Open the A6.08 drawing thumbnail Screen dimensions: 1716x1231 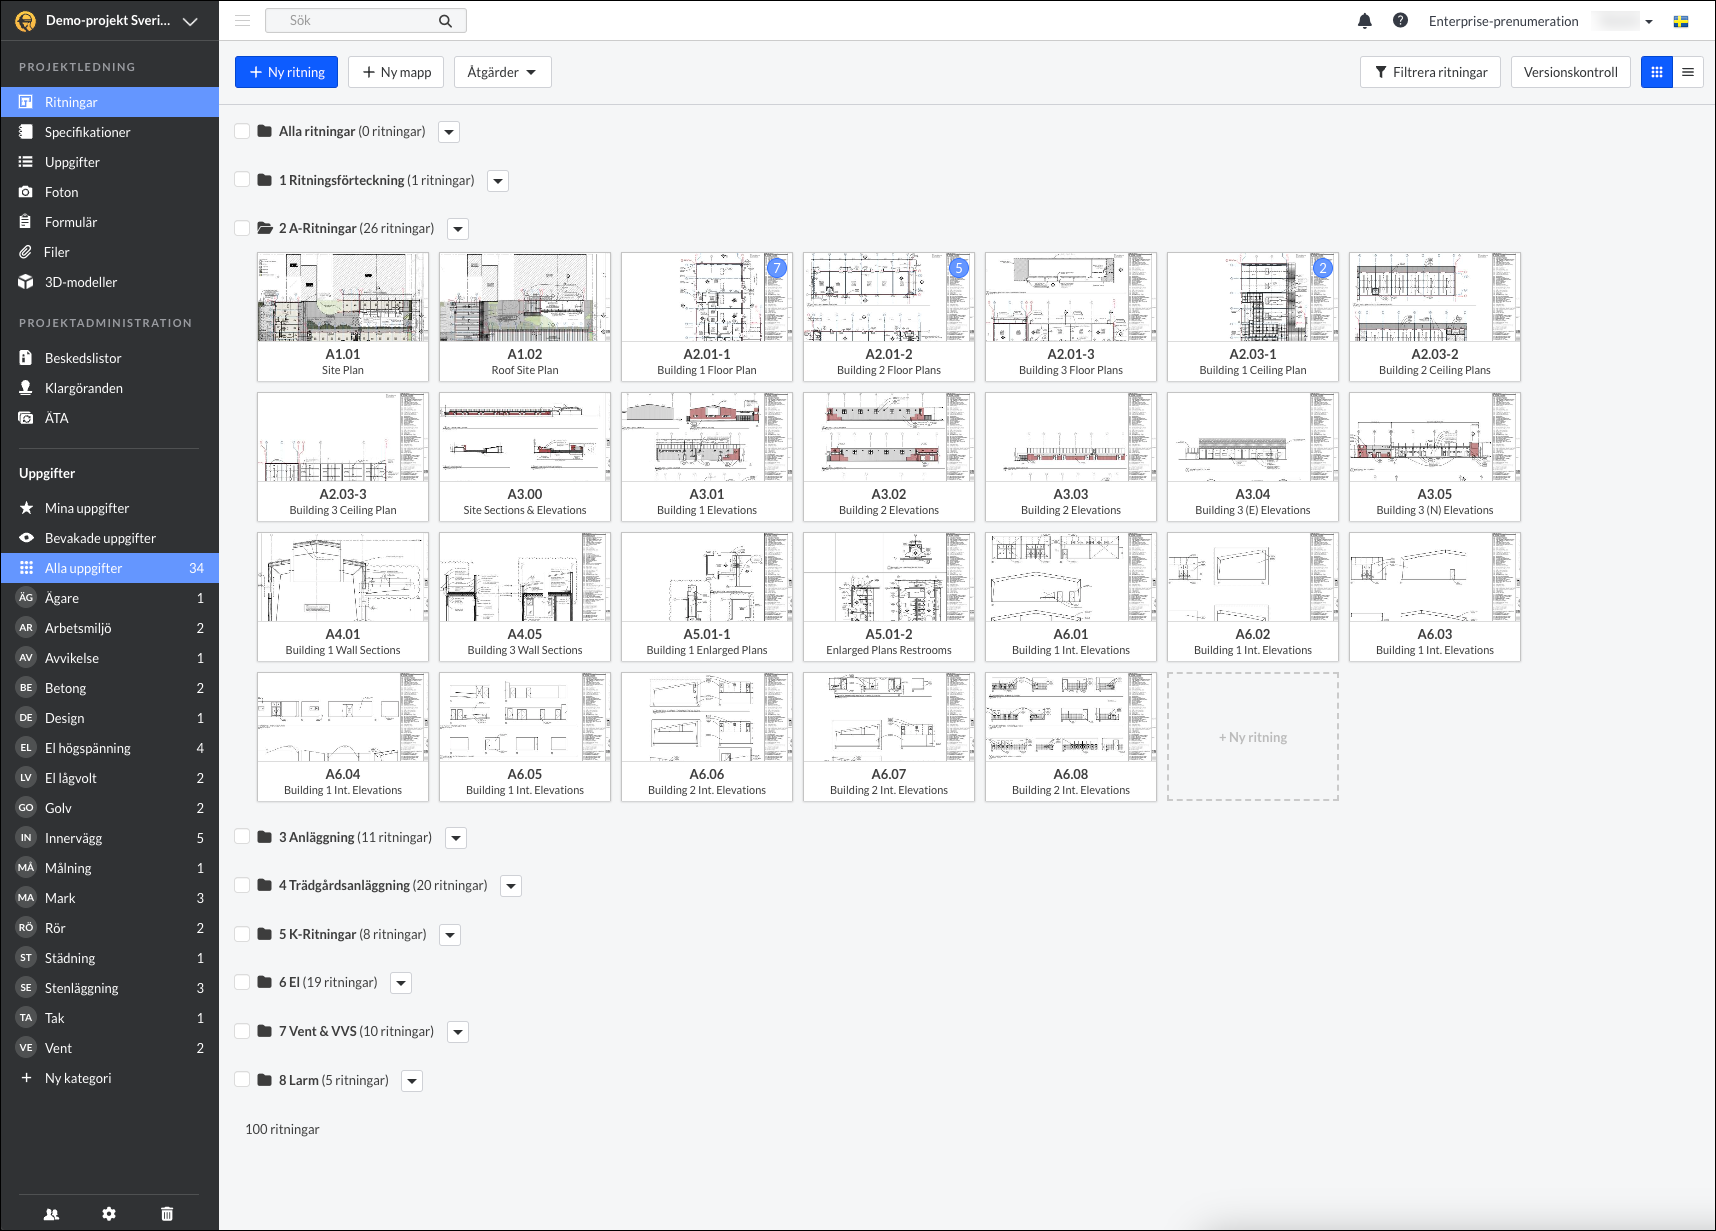coord(1071,737)
